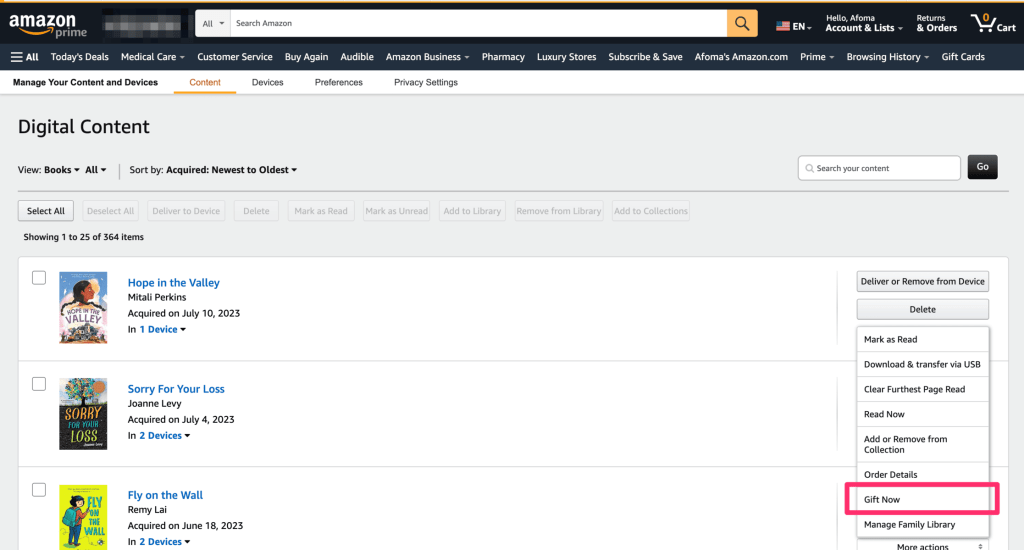Viewport: 1024px width, 550px height.
Task: Click the Mark as Unread button
Action: tap(396, 210)
